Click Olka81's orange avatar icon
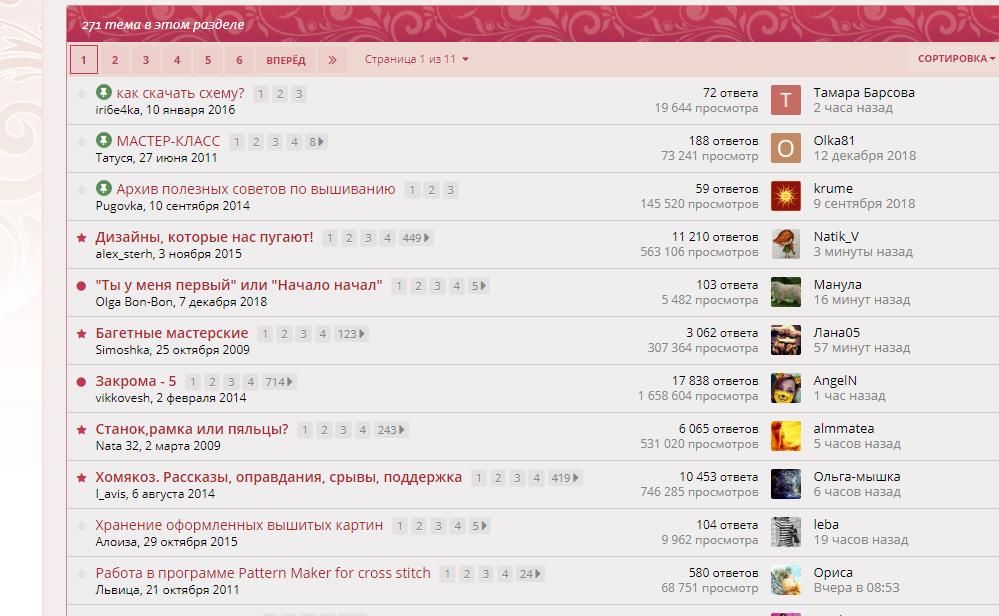 coord(786,148)
